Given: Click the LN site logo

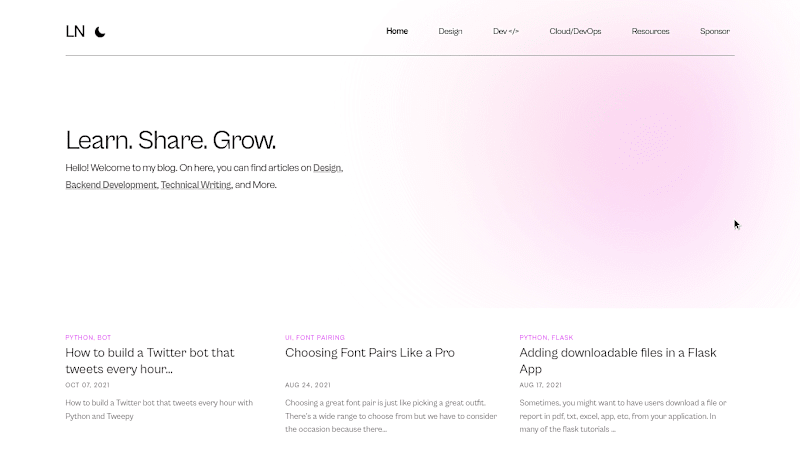Looking at the screenshot, I should coord(75,32).
